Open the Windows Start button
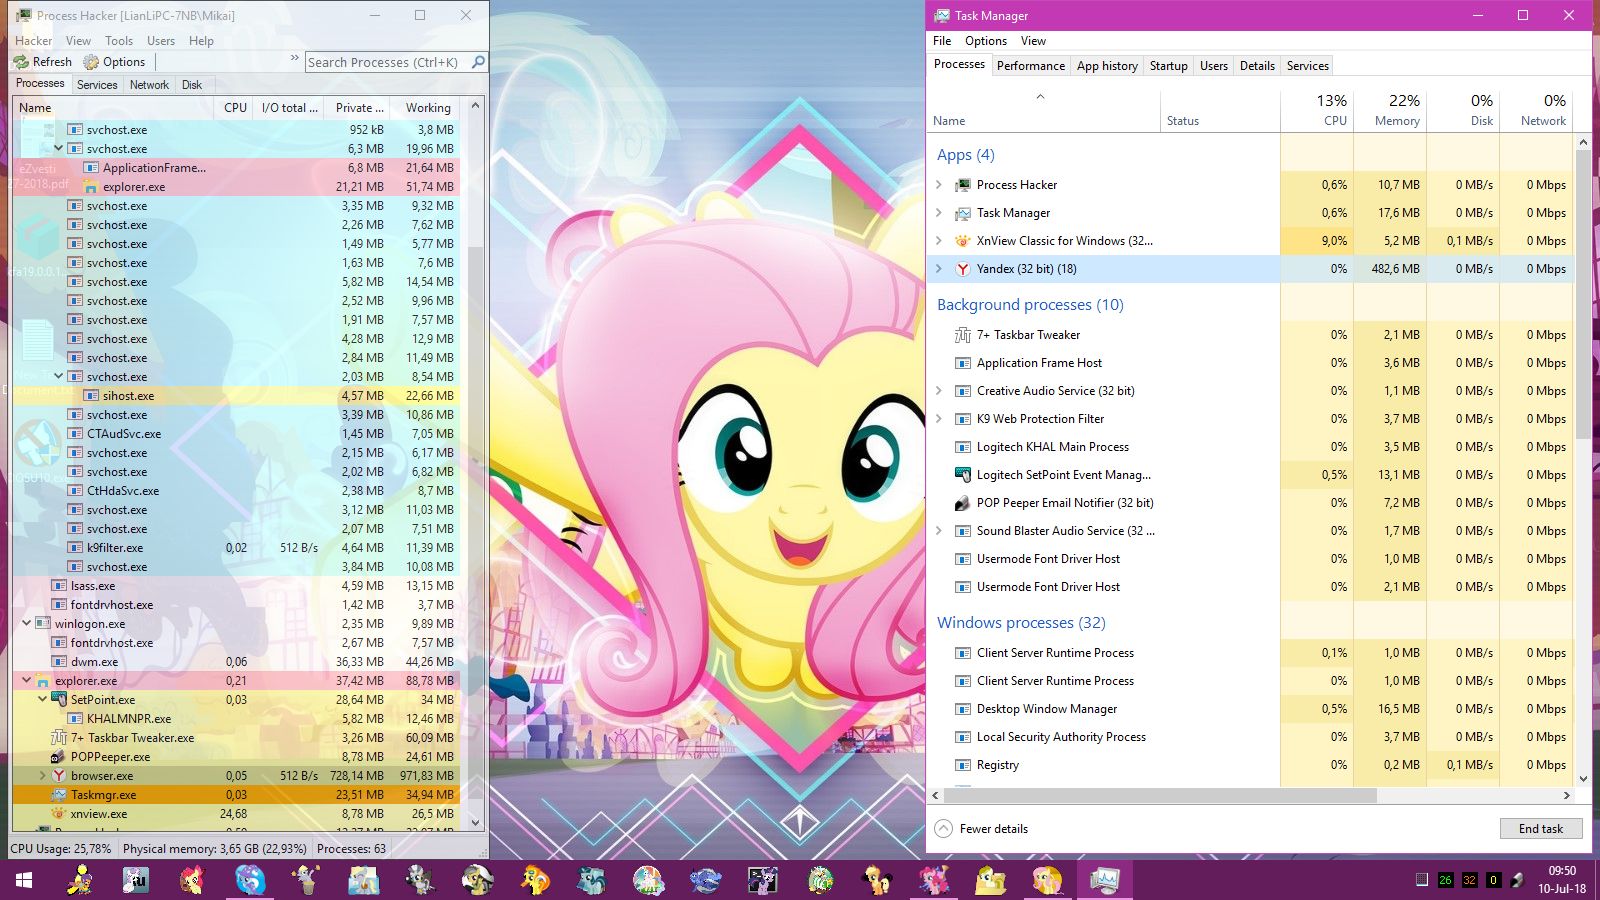This screenshot has width=1600, height=900. (24, 880)
